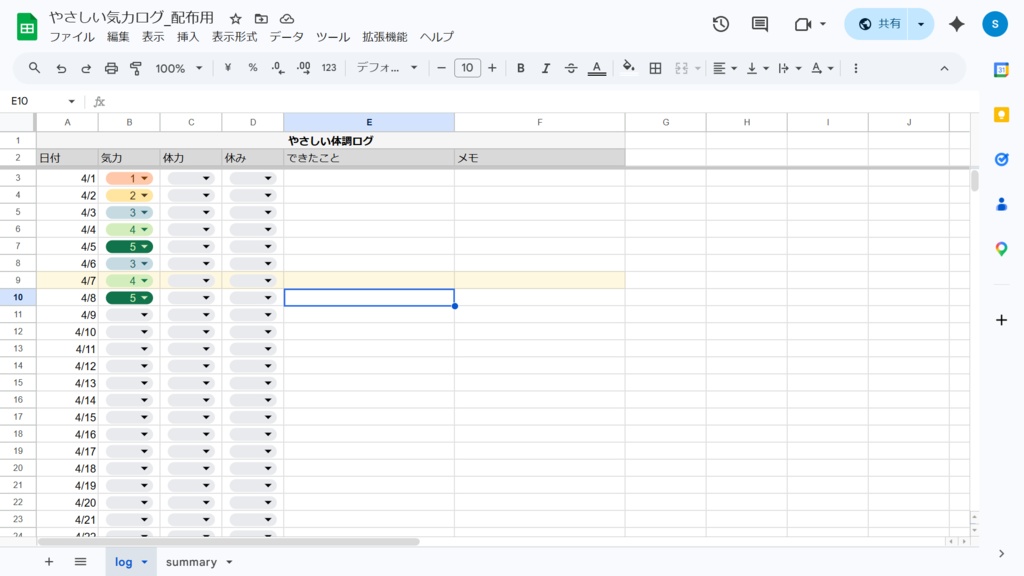This screenshot has width=1024, height=576.
Task: Move the file to a folder
Action: [x=261, y=19]
